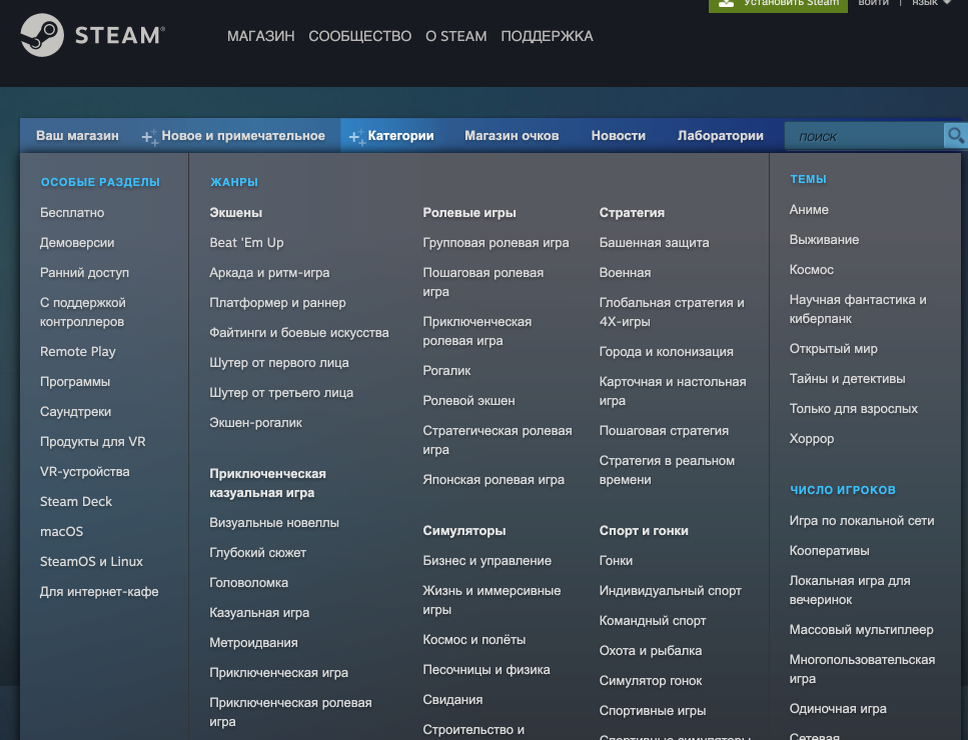968x740 pixels.
Task: Open the СООБЩЕСТВО top menu
Action: [360, 36]
